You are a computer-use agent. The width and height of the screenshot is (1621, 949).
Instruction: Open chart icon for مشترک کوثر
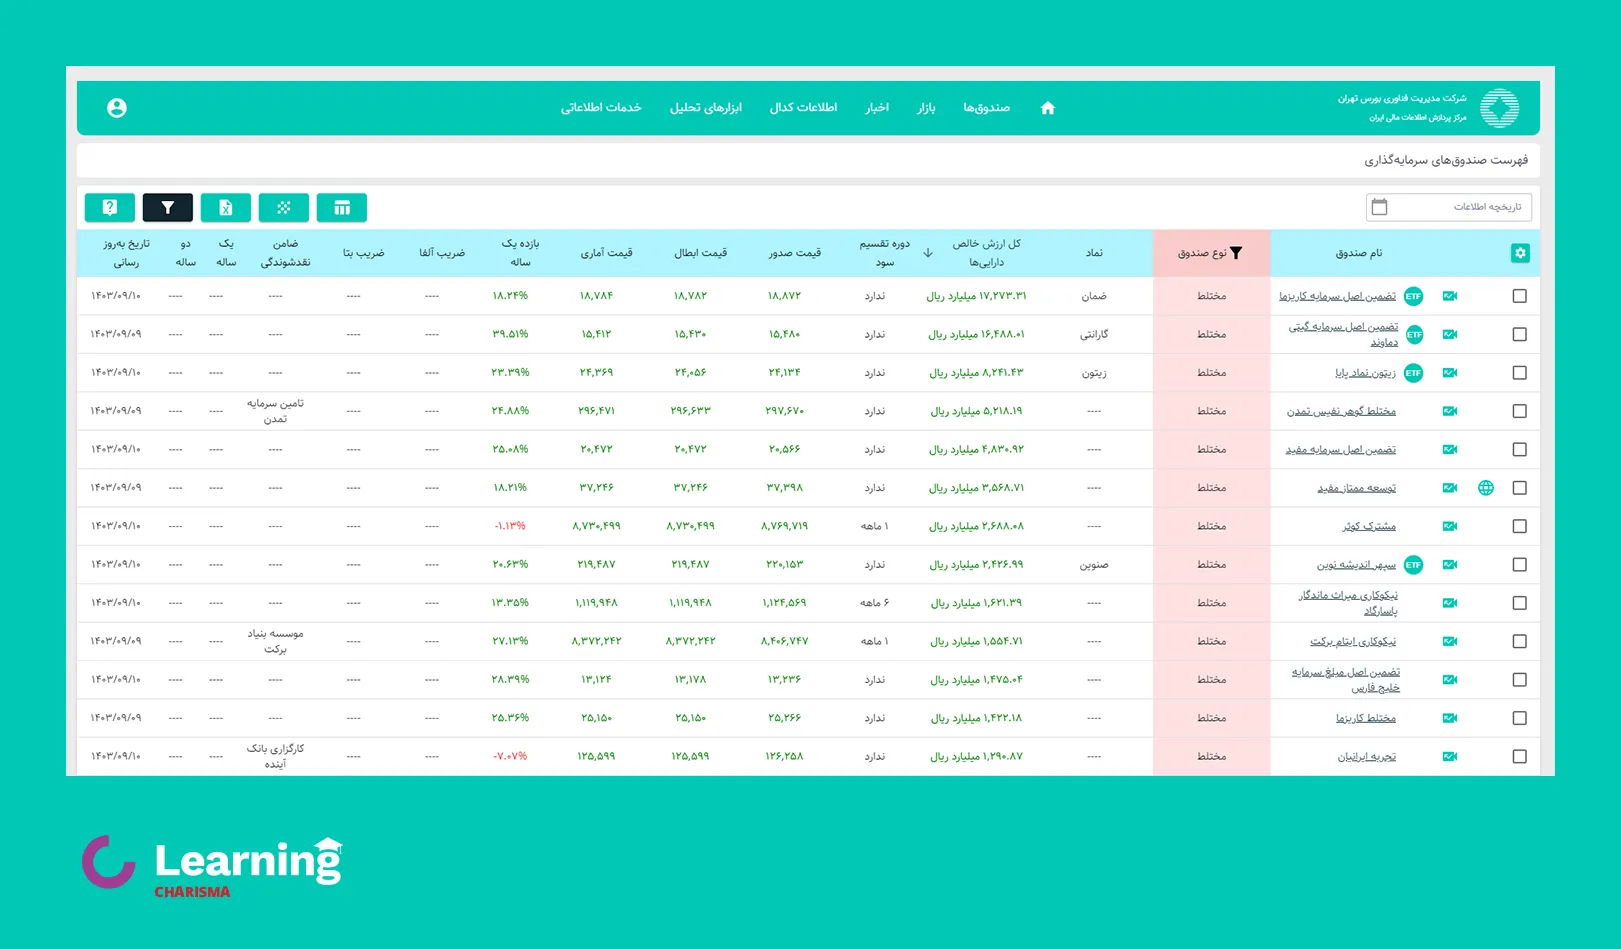coord(1450,526)
